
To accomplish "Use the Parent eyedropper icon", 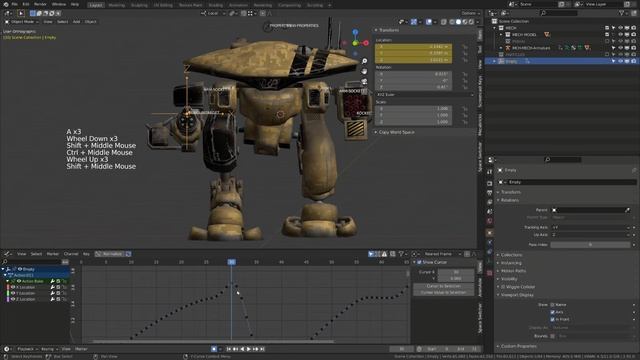I will pos(627,210).
